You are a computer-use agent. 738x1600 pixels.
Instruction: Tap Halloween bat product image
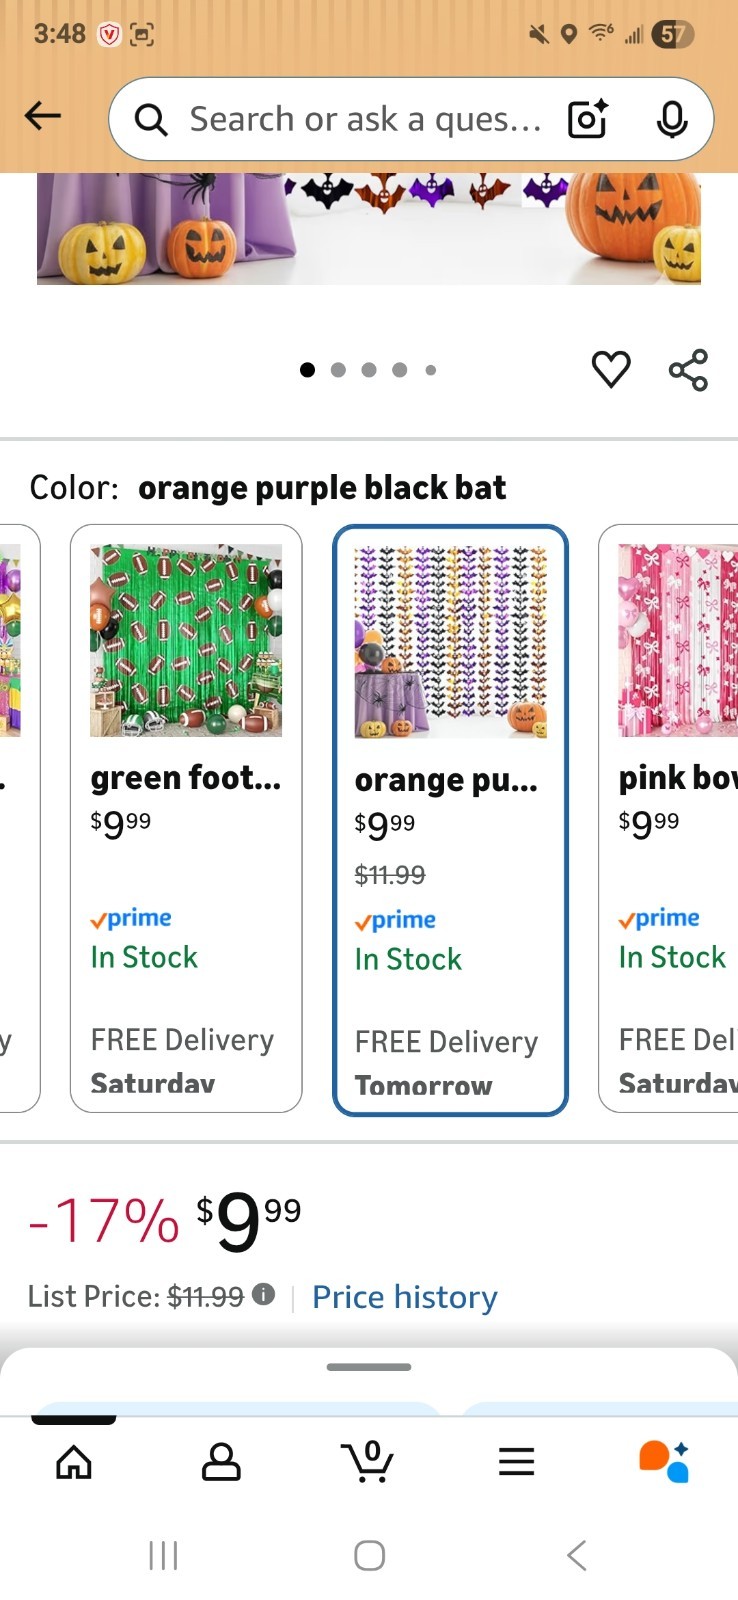point(369,228)
